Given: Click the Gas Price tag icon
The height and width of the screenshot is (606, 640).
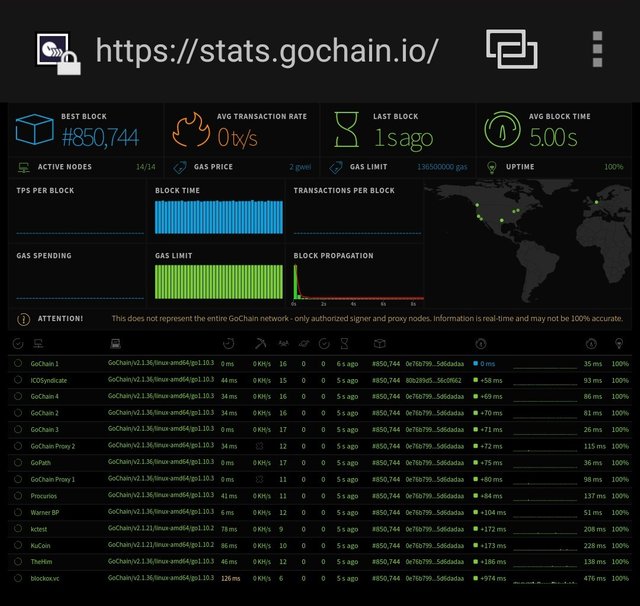Looking at the screenshot, I should click(x=180, y=167).
